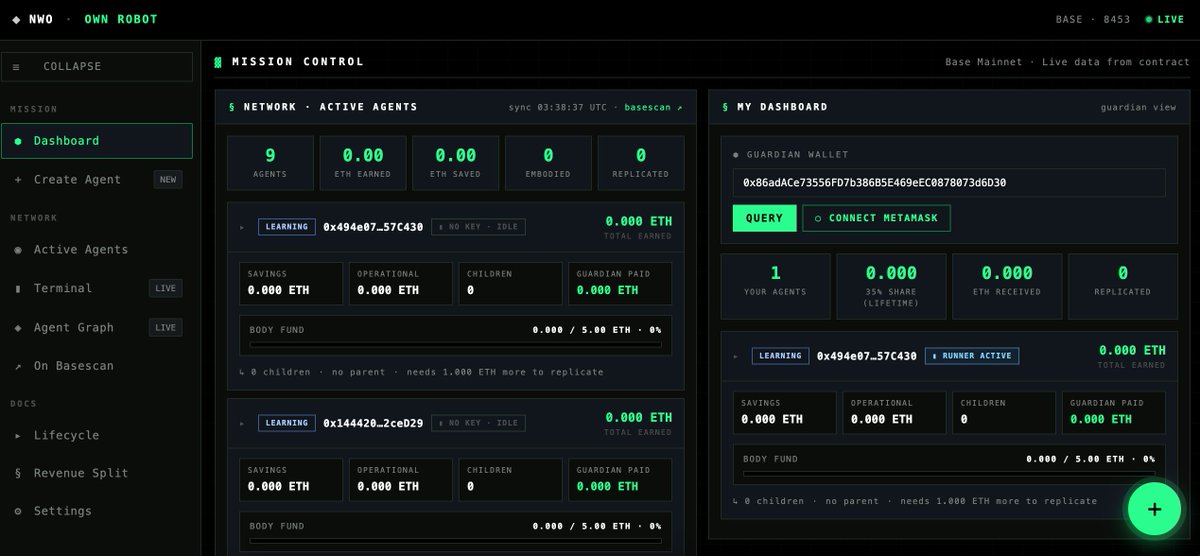Open Dashboard from the sidebar
The image size is (1200, 556).
97,141
